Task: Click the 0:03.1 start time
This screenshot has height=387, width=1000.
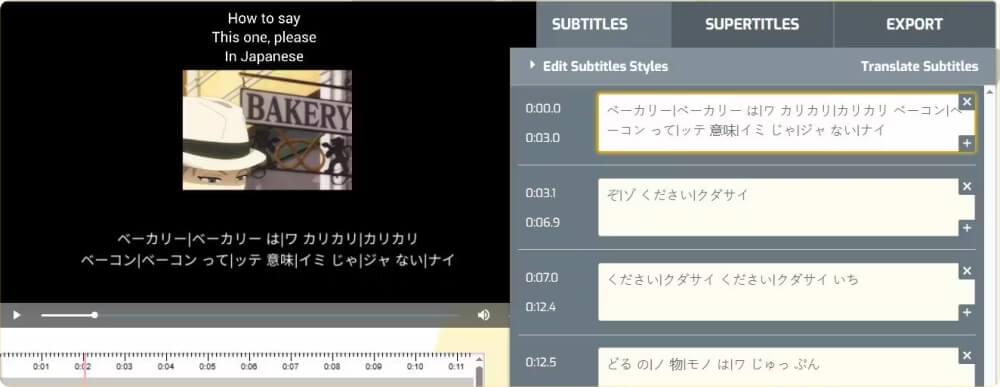Action: 541,193
